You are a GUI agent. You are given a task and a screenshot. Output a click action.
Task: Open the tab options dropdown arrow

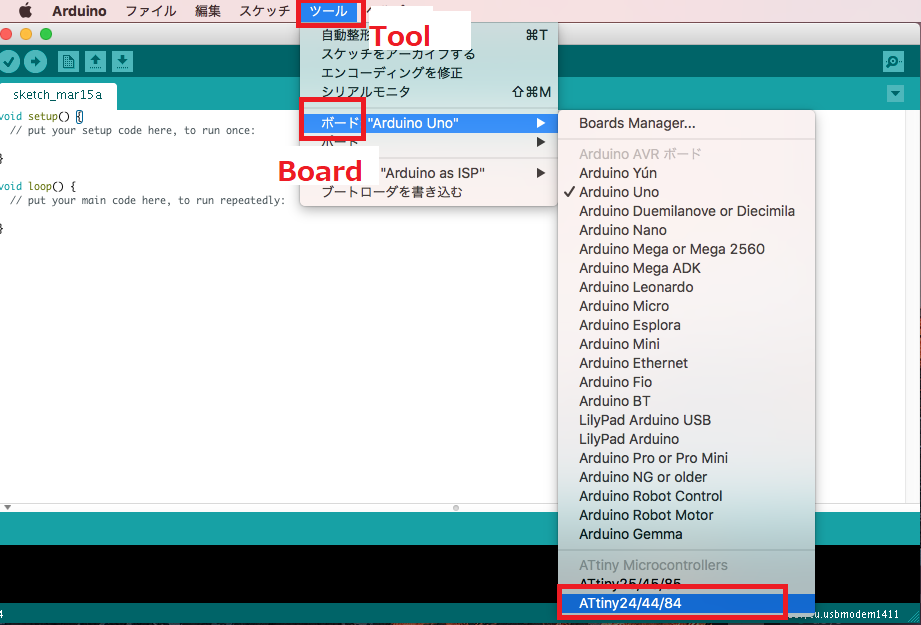pos(895,93)
